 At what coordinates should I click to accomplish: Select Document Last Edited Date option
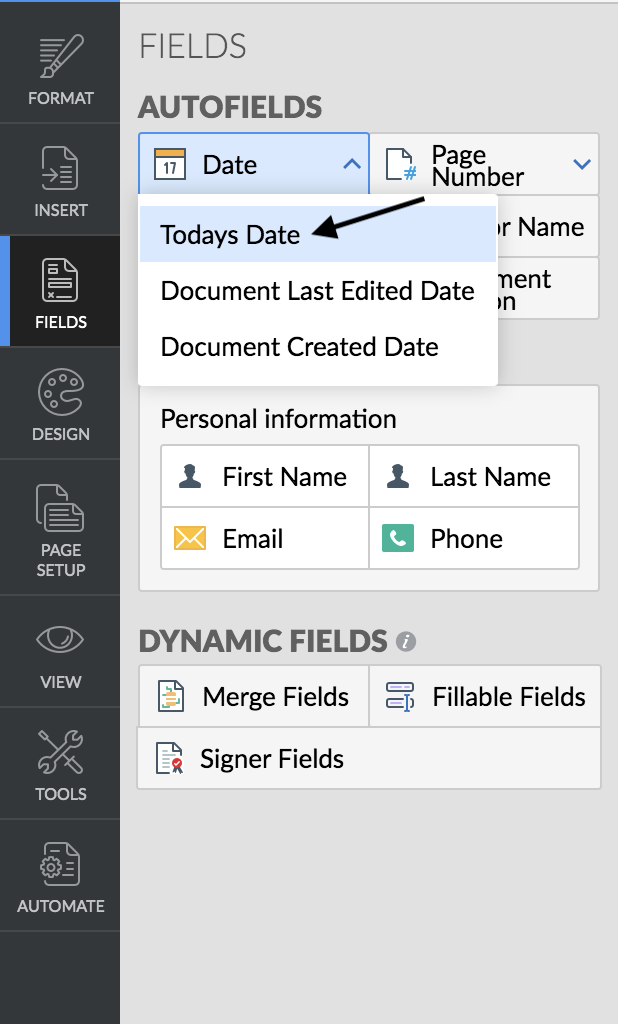pos(317,291)
